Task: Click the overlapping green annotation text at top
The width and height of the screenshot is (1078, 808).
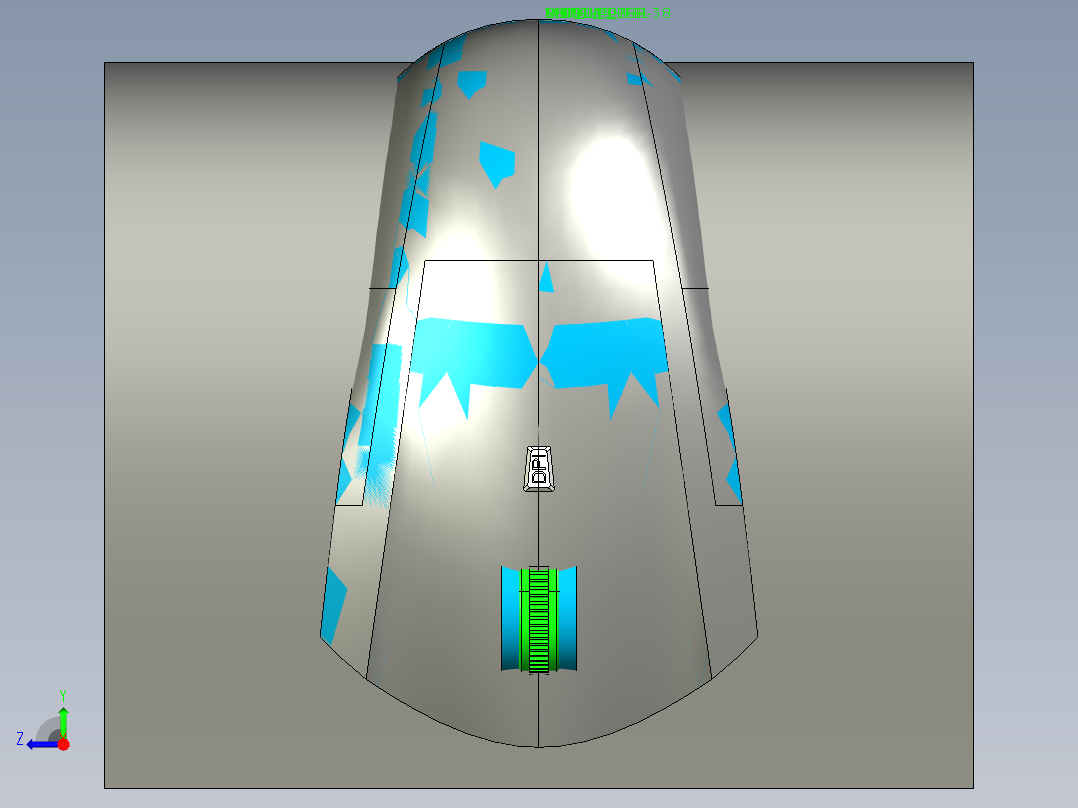Action: (x=608, y=13)
